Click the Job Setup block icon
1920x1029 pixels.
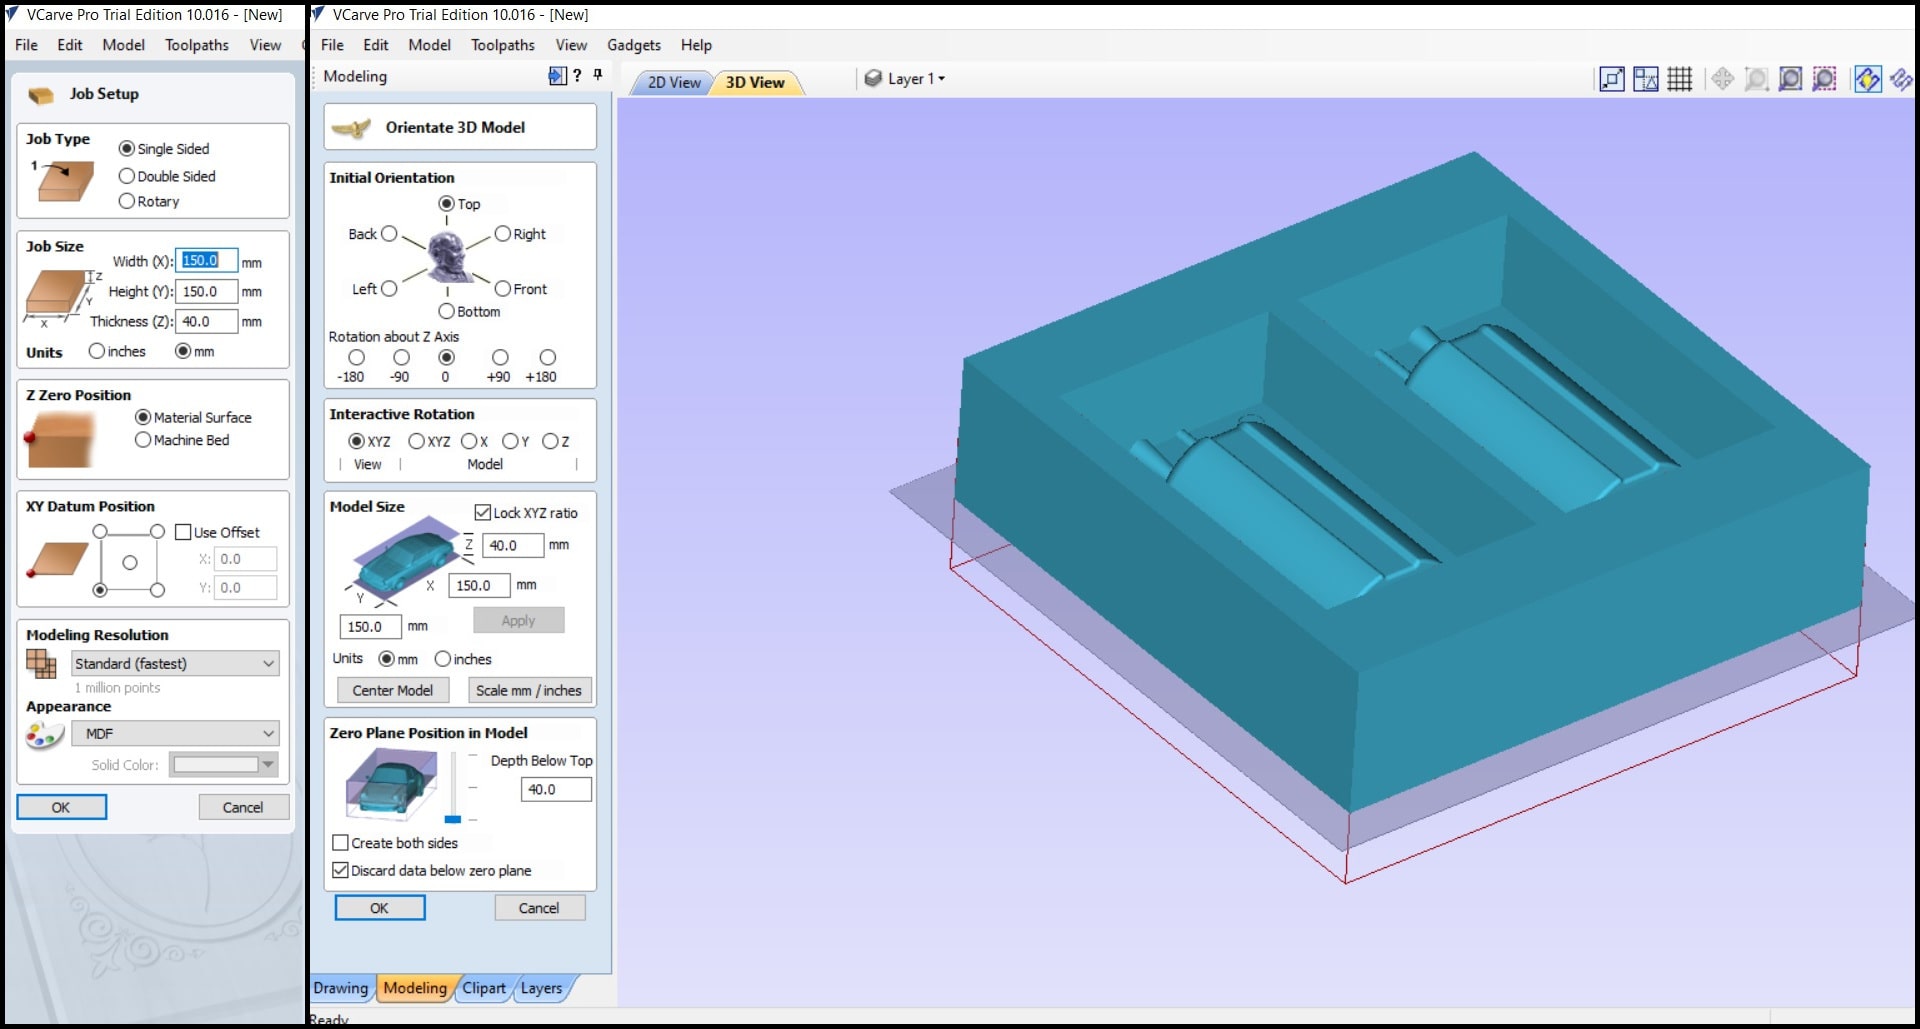(41, 95)
